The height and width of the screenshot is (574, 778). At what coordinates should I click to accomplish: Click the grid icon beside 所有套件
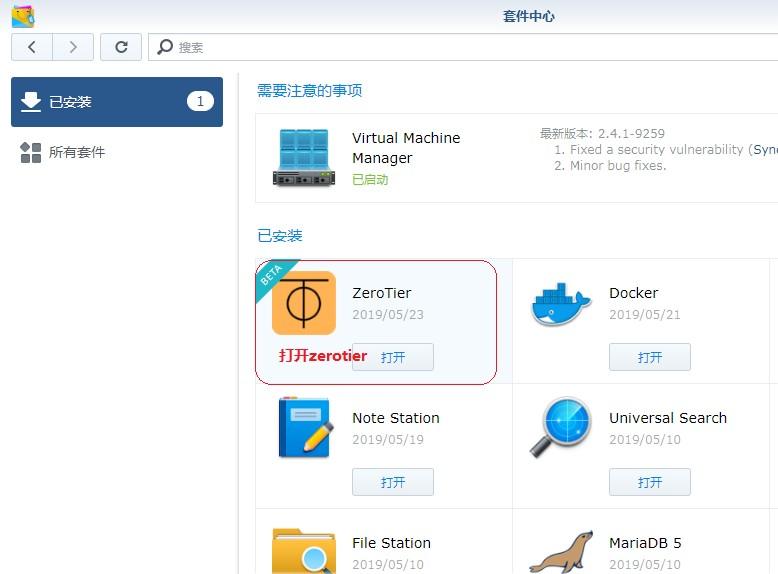[31, 152]
